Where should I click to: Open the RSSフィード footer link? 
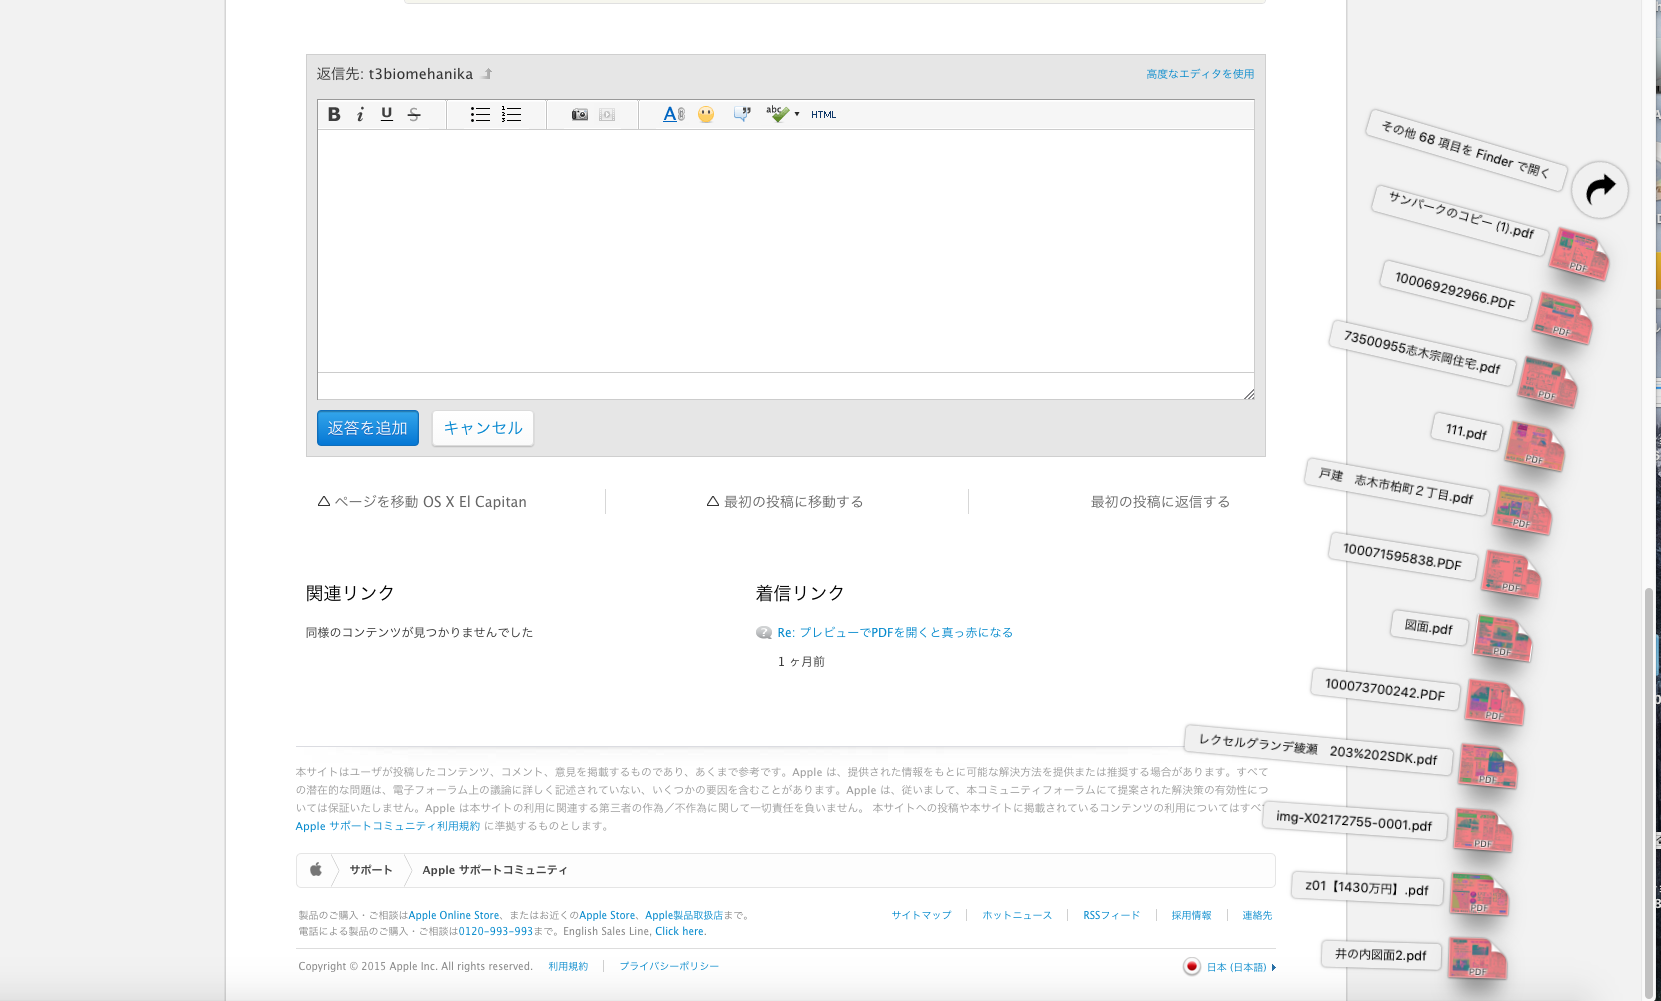point(1112,915)
